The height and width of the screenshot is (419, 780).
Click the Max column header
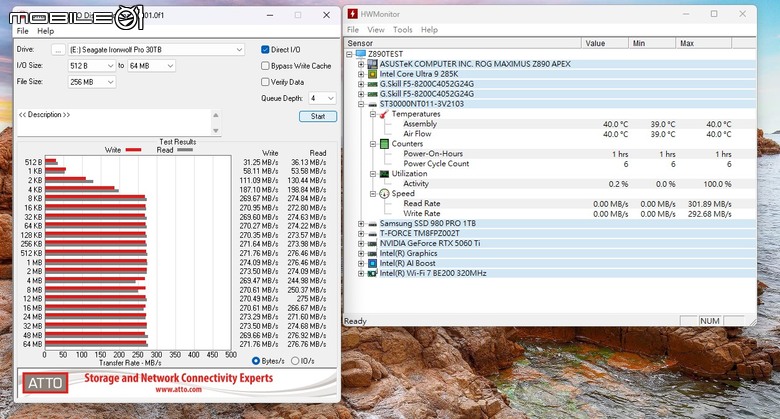pos(703,43)
